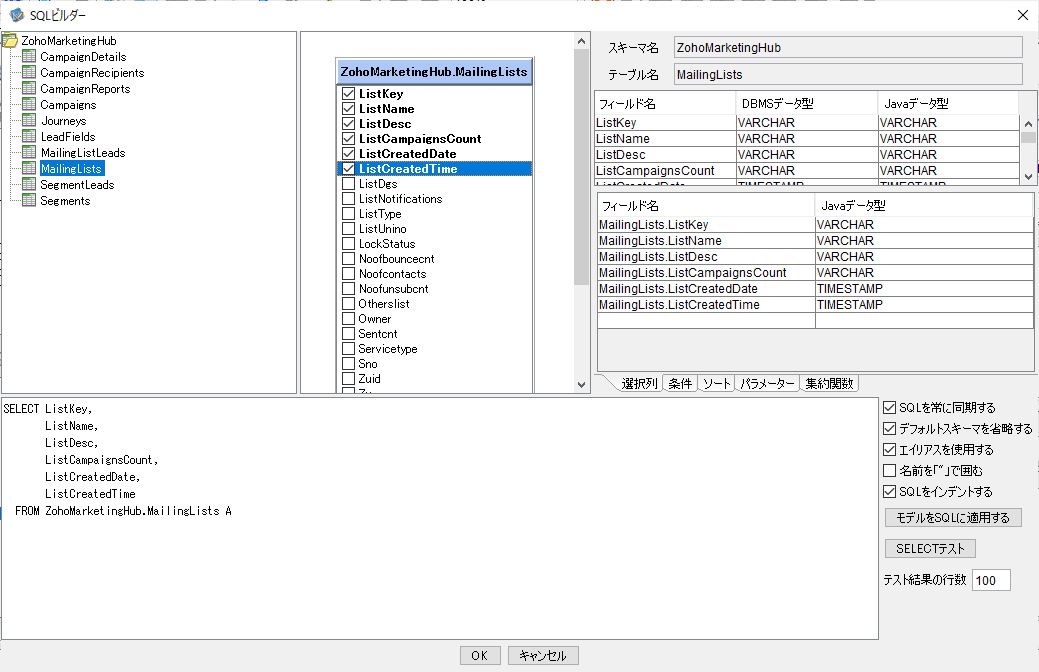Screen dimensions: 1039x672
Task: Confirm with the OK button
Action: [480, 655]
